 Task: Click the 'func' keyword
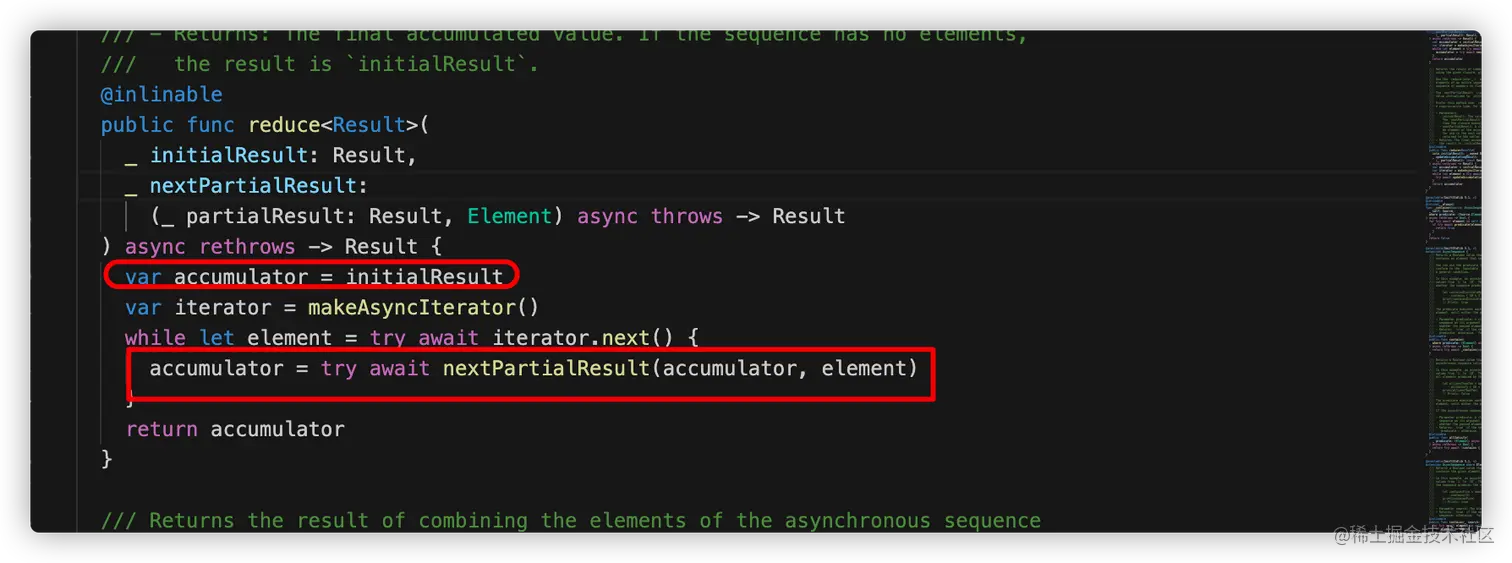210,125
